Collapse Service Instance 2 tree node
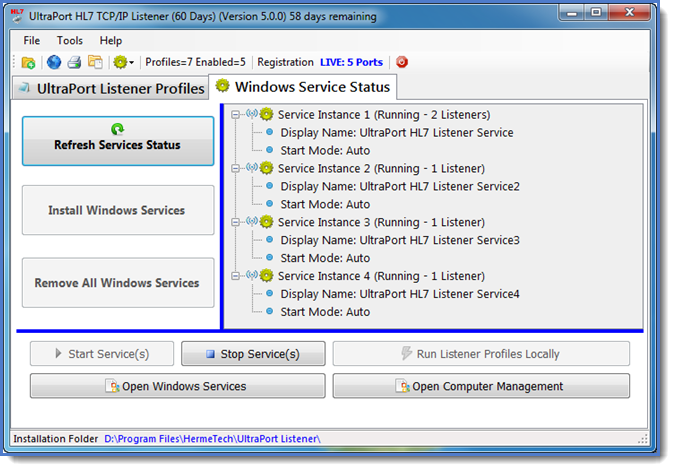This screenshot has height=471, width=675. (235, 168)
